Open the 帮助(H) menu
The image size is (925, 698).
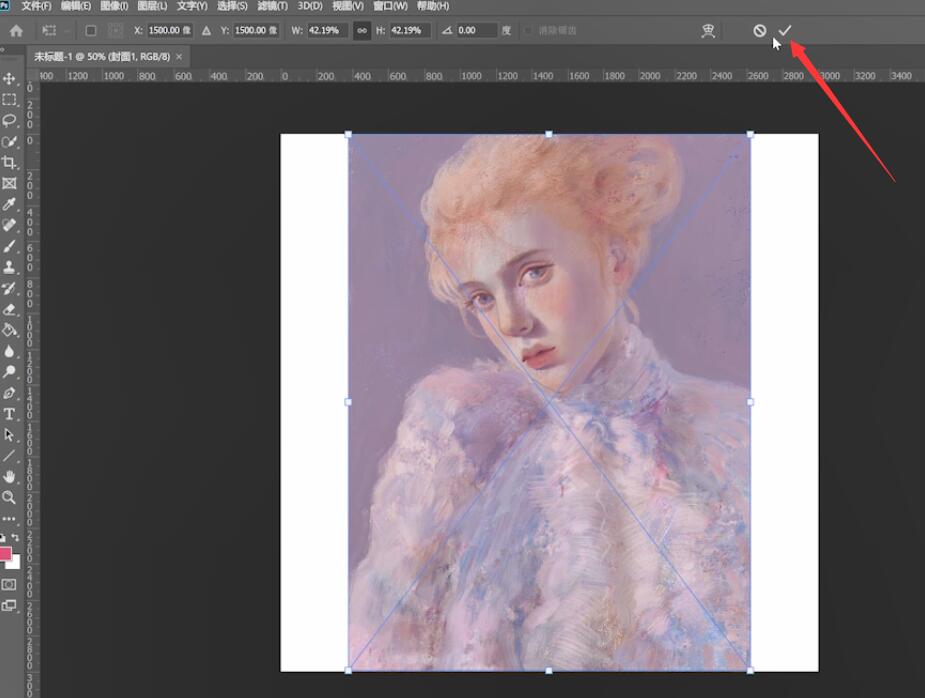click(433, 6)
